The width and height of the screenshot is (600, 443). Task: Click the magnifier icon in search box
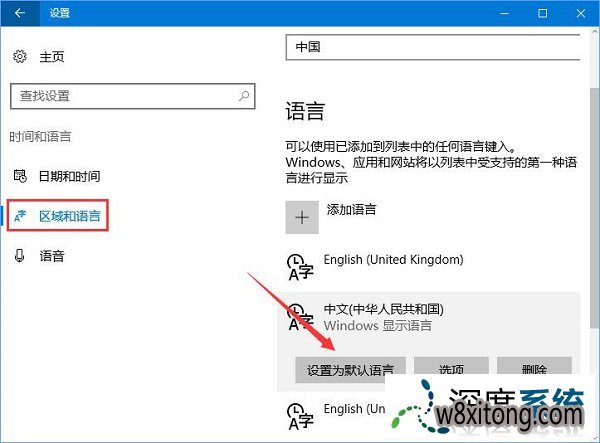point(244,96)
